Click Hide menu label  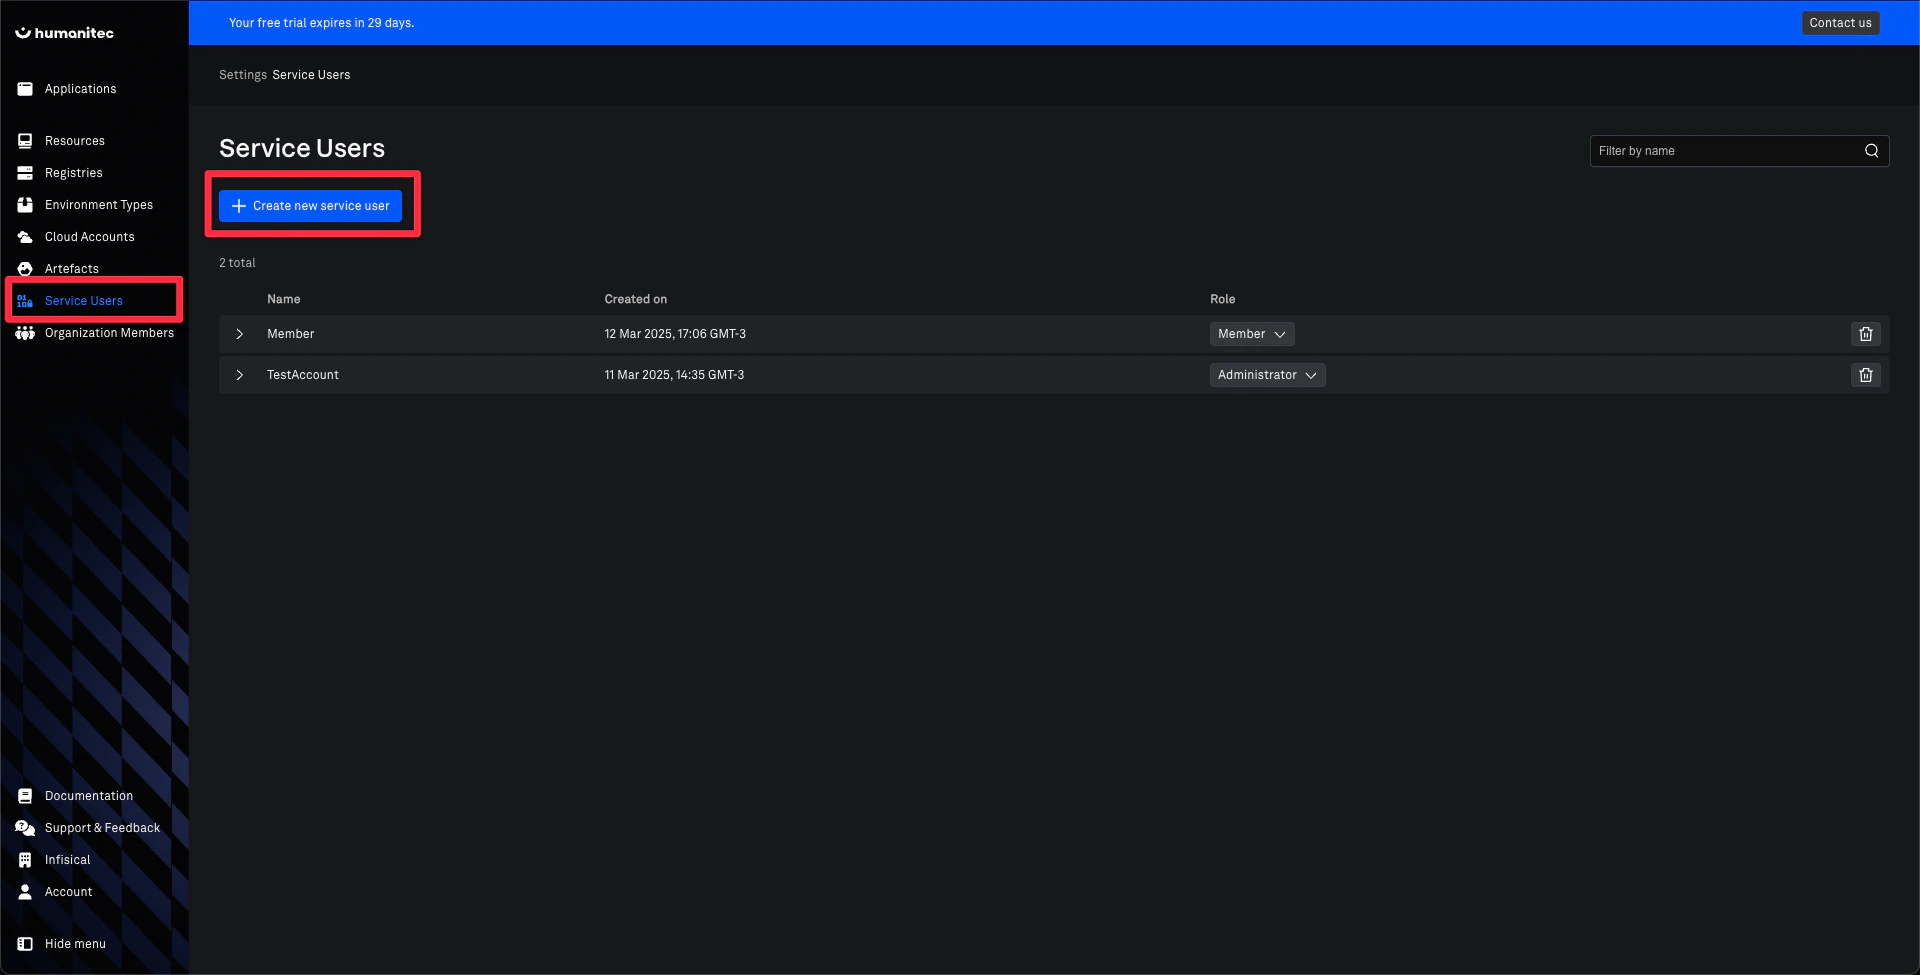75,944
